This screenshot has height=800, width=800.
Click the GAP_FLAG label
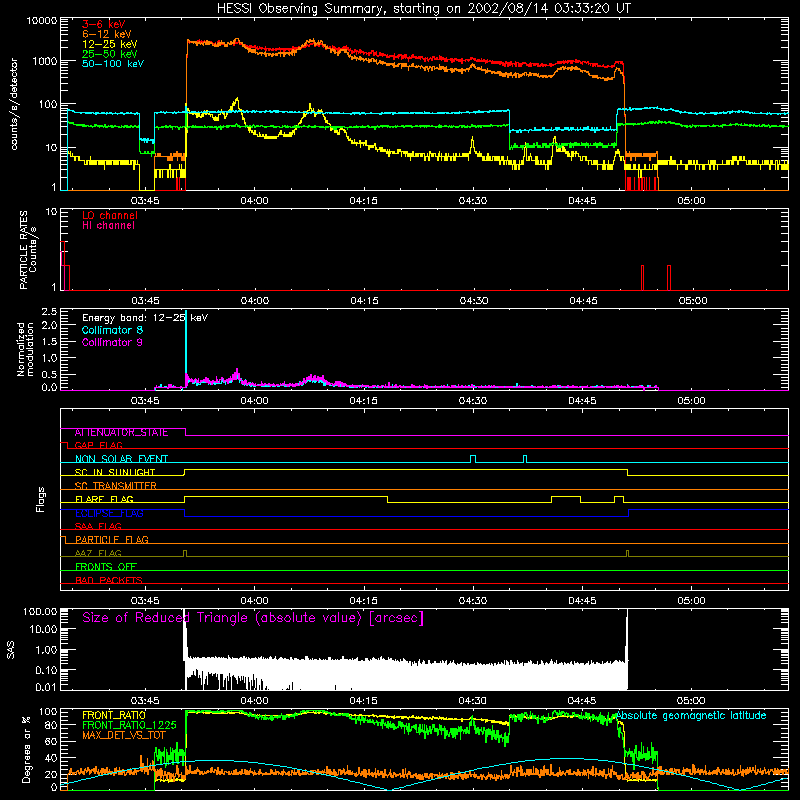tap(98, 445)
